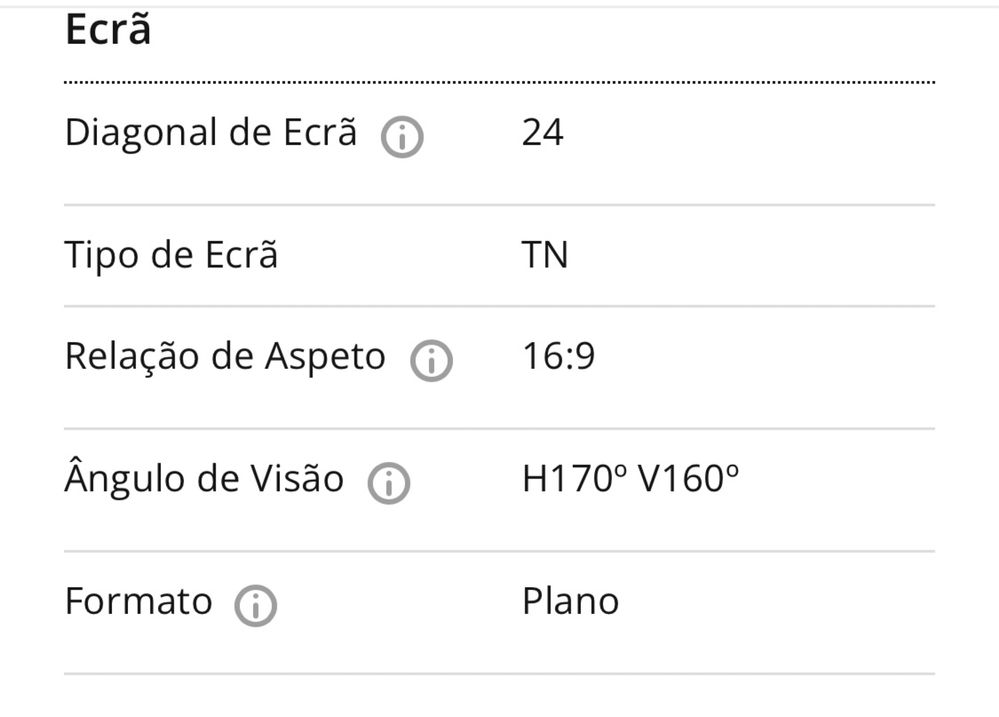The width and height of the screenshot is (999, 717).
Task: Click the TN screen type value
Action: point(545,255)
